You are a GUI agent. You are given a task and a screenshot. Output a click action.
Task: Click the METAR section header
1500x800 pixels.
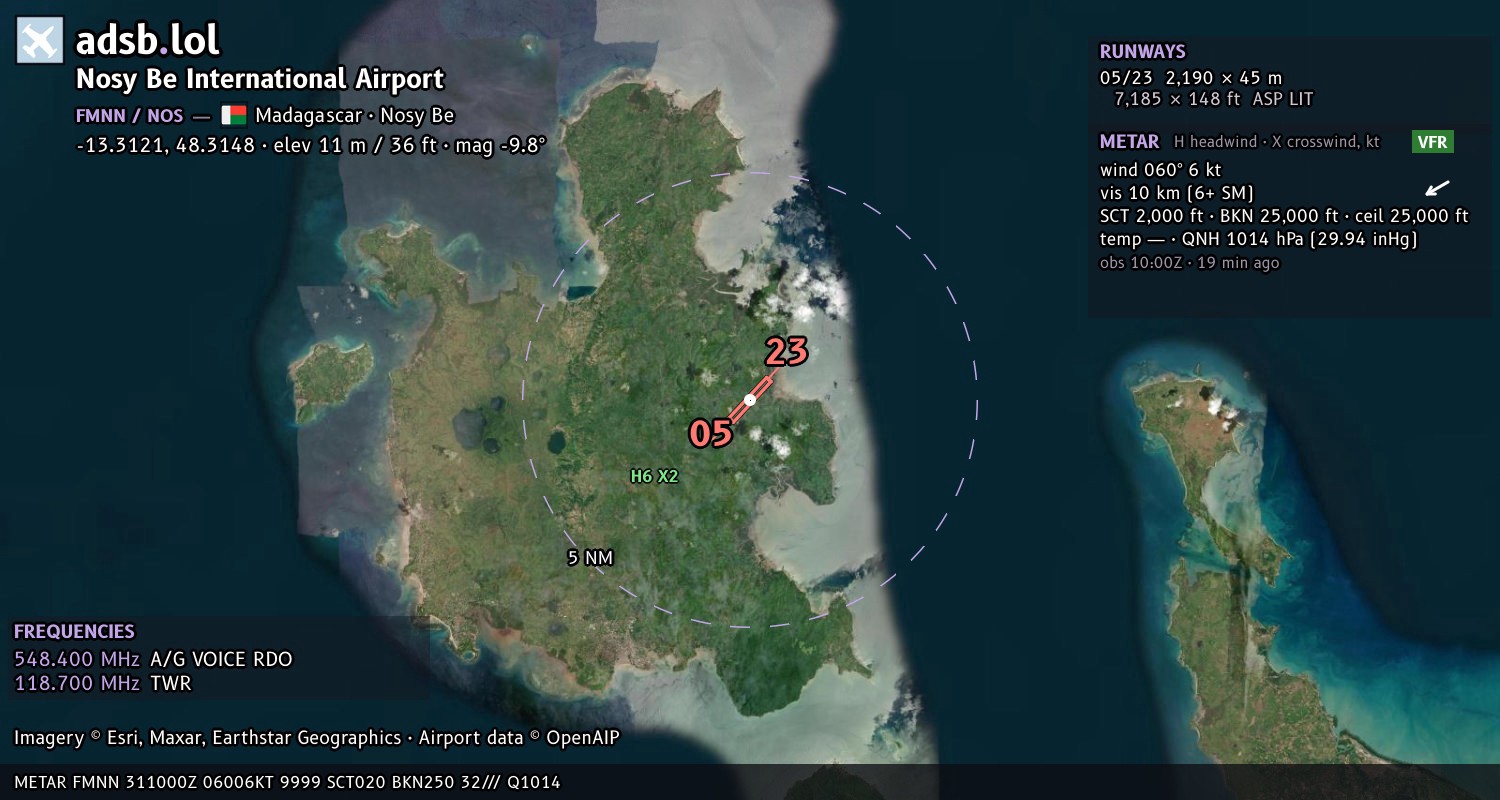(x=1129, y=142)
